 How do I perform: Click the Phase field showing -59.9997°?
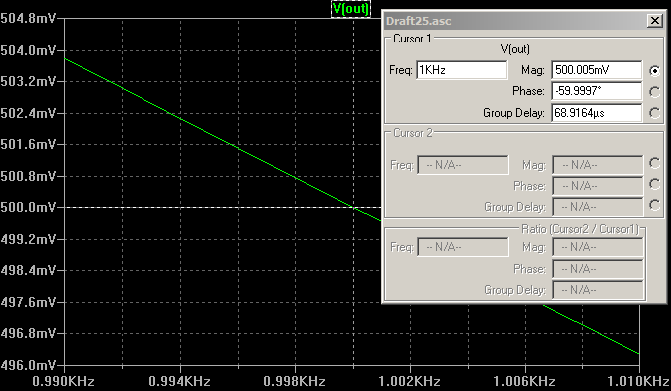(597, 91)
